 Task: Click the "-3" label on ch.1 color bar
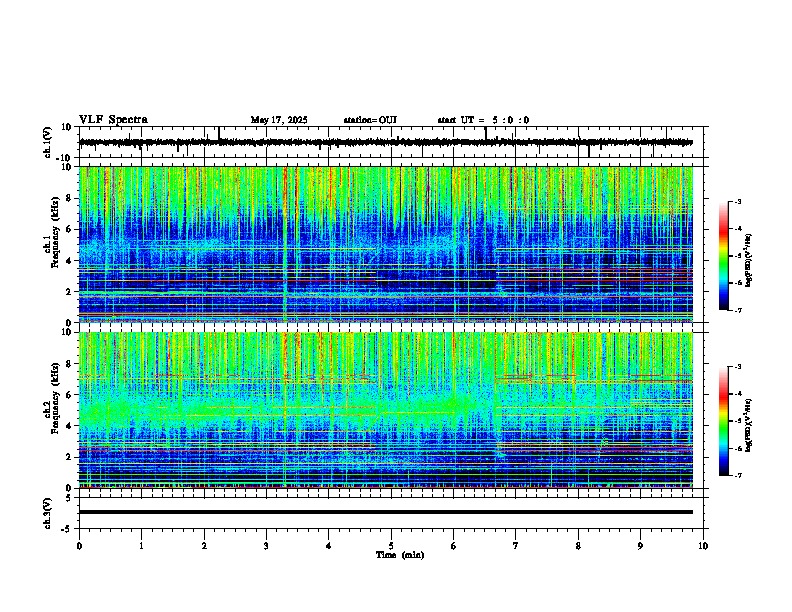tap(737, 201)
